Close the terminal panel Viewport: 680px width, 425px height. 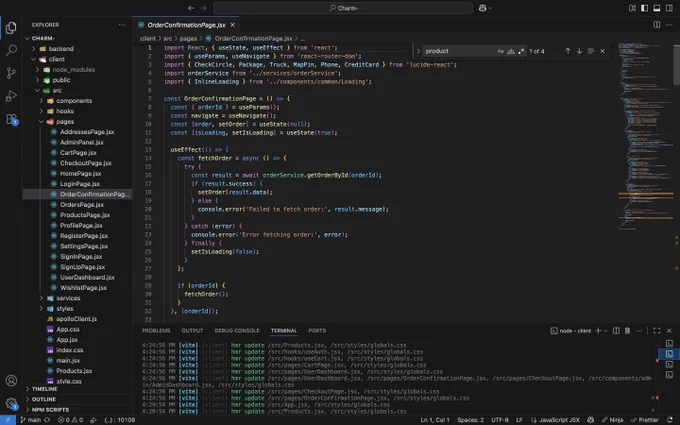point(669,330)
